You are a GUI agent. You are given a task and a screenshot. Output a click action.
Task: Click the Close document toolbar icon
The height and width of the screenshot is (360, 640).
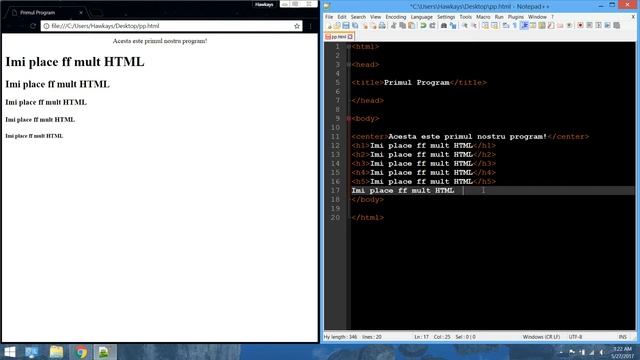click(x=365, y=26)
